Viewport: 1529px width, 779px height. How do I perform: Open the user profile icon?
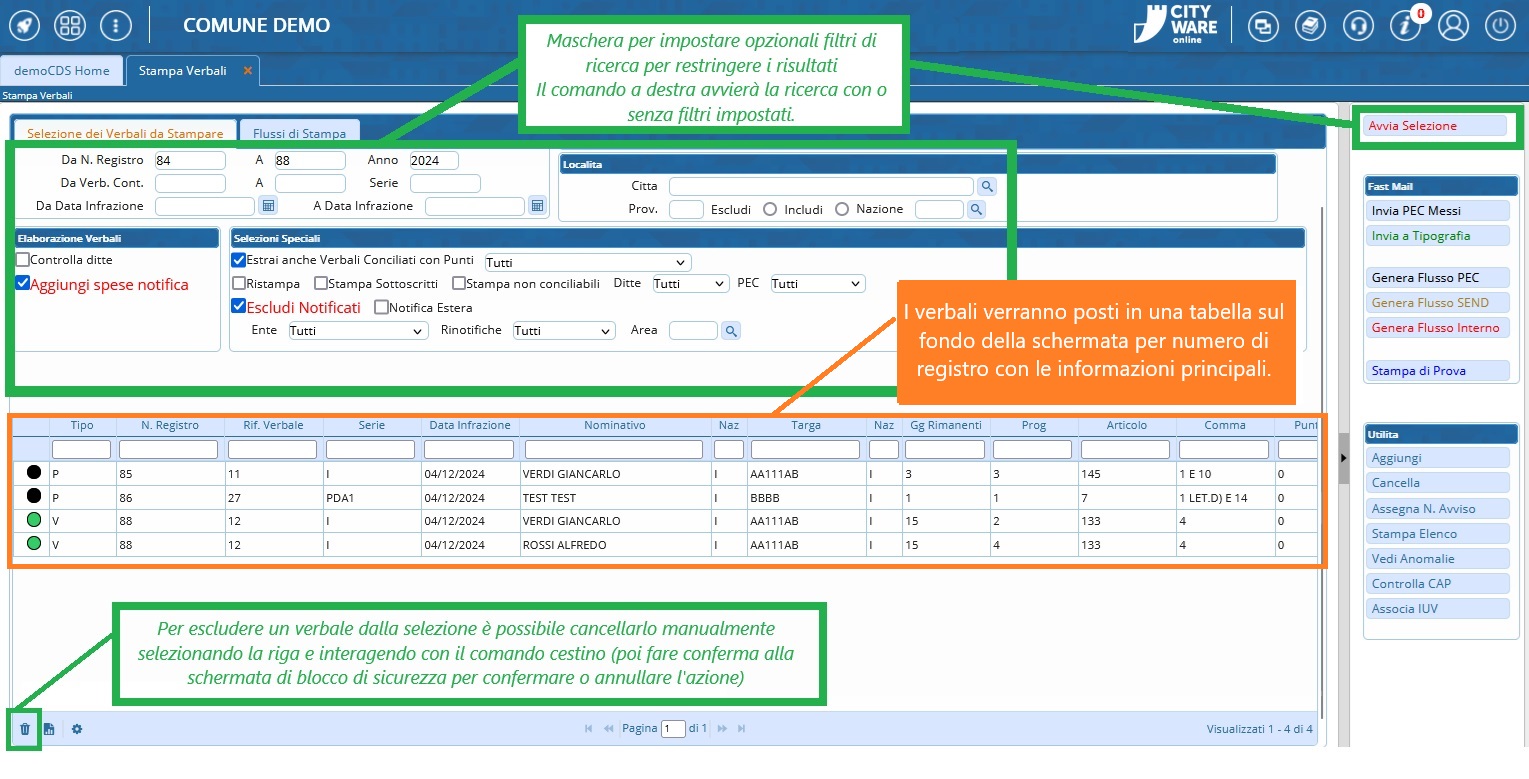point(1453,26)
